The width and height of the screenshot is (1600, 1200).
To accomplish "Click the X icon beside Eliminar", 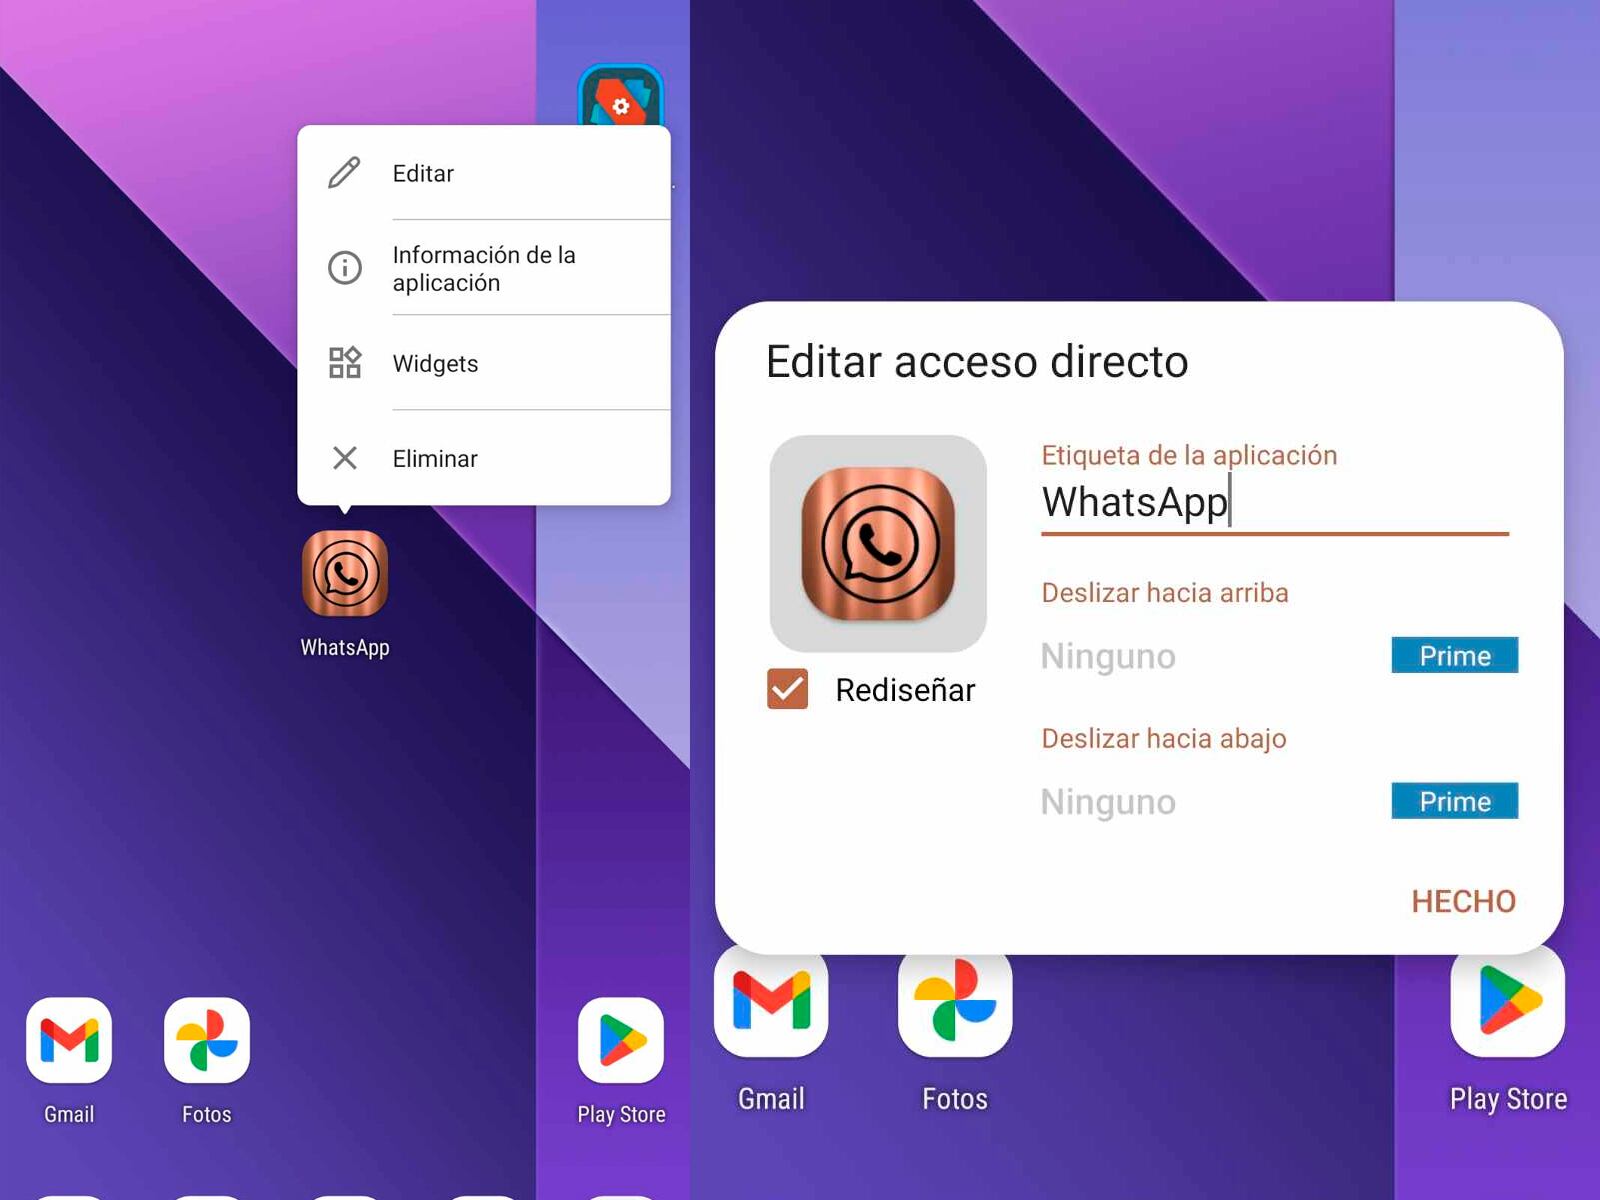I will pos(344,458).
